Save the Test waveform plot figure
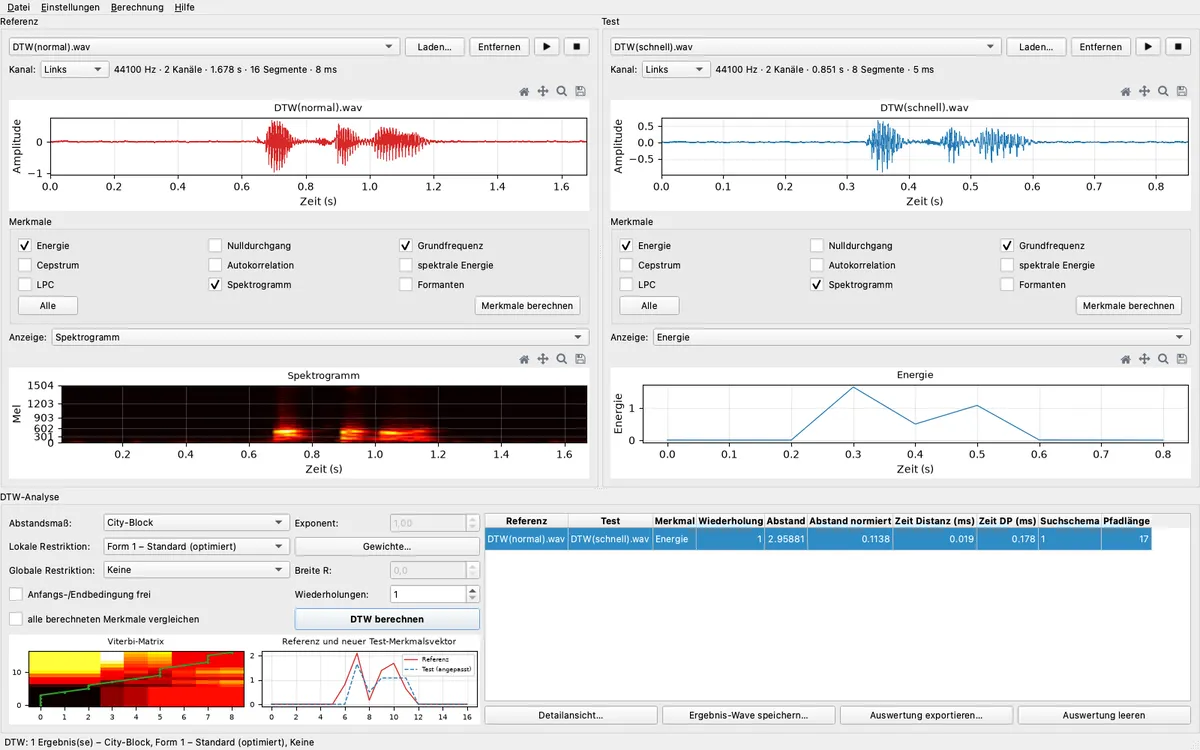 click(x=1183, y=91)
